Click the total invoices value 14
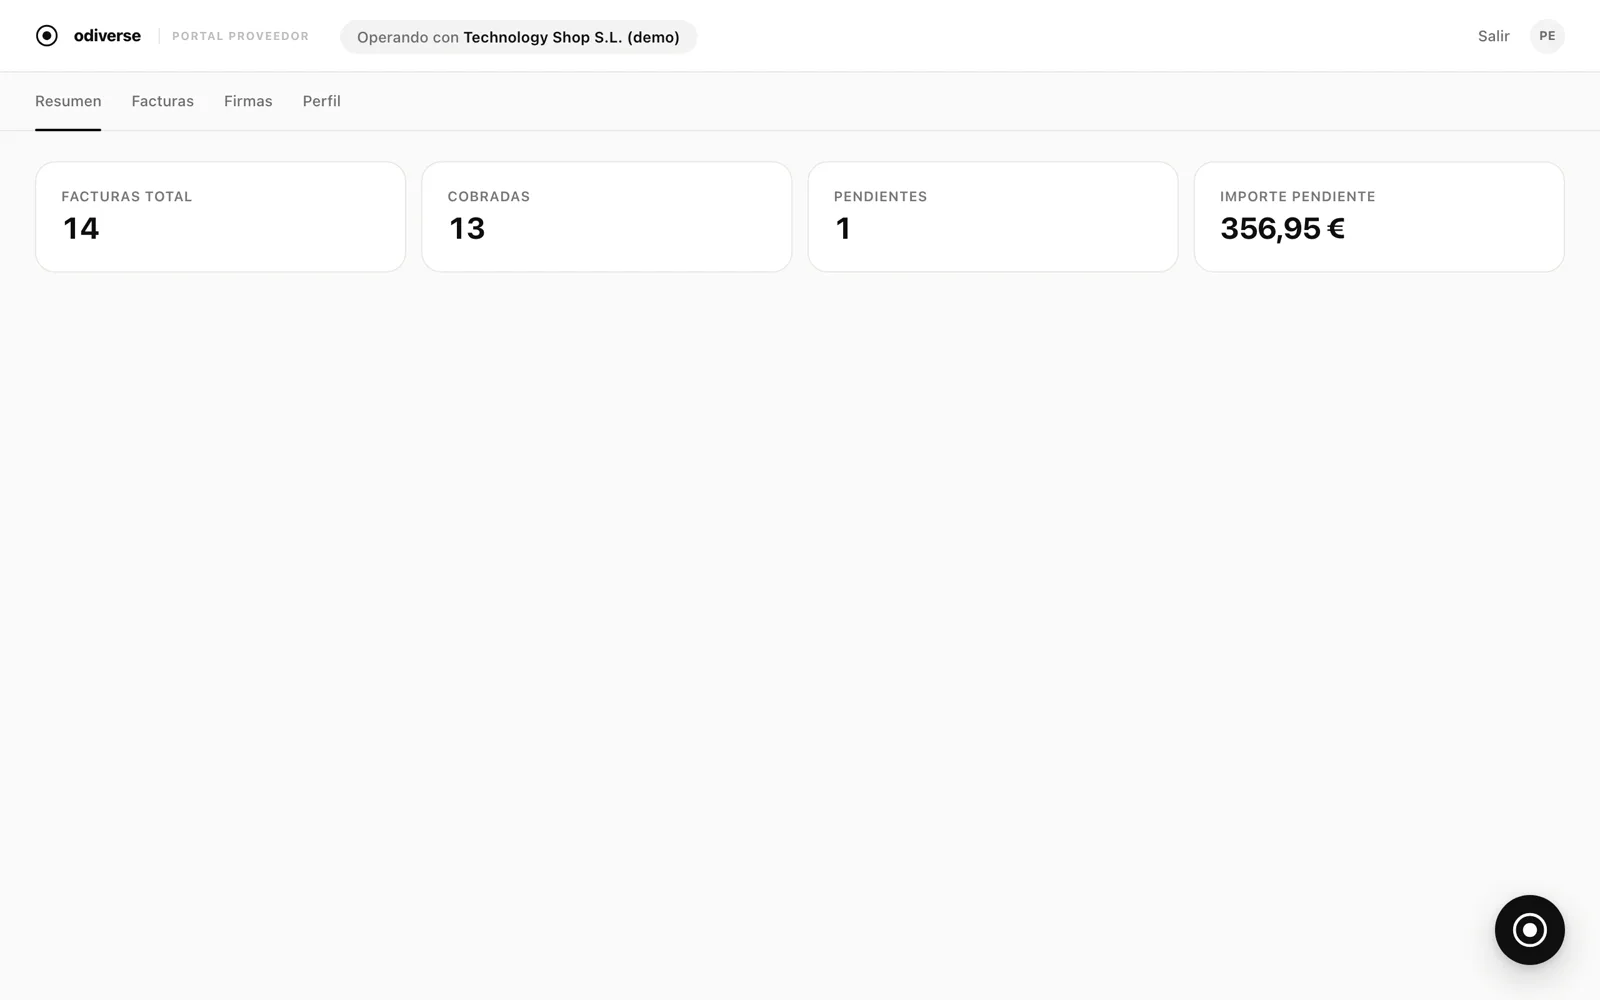The width and height of the screenshot is (1600, 1000). pyautogui.click(x=81, y=229)
